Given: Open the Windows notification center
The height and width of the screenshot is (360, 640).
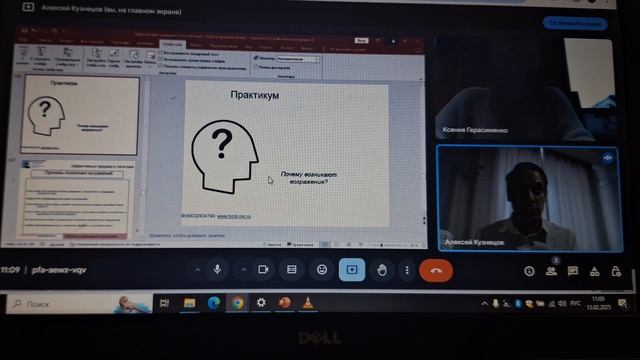Looking at the screenshot, I should click(622, 304).
